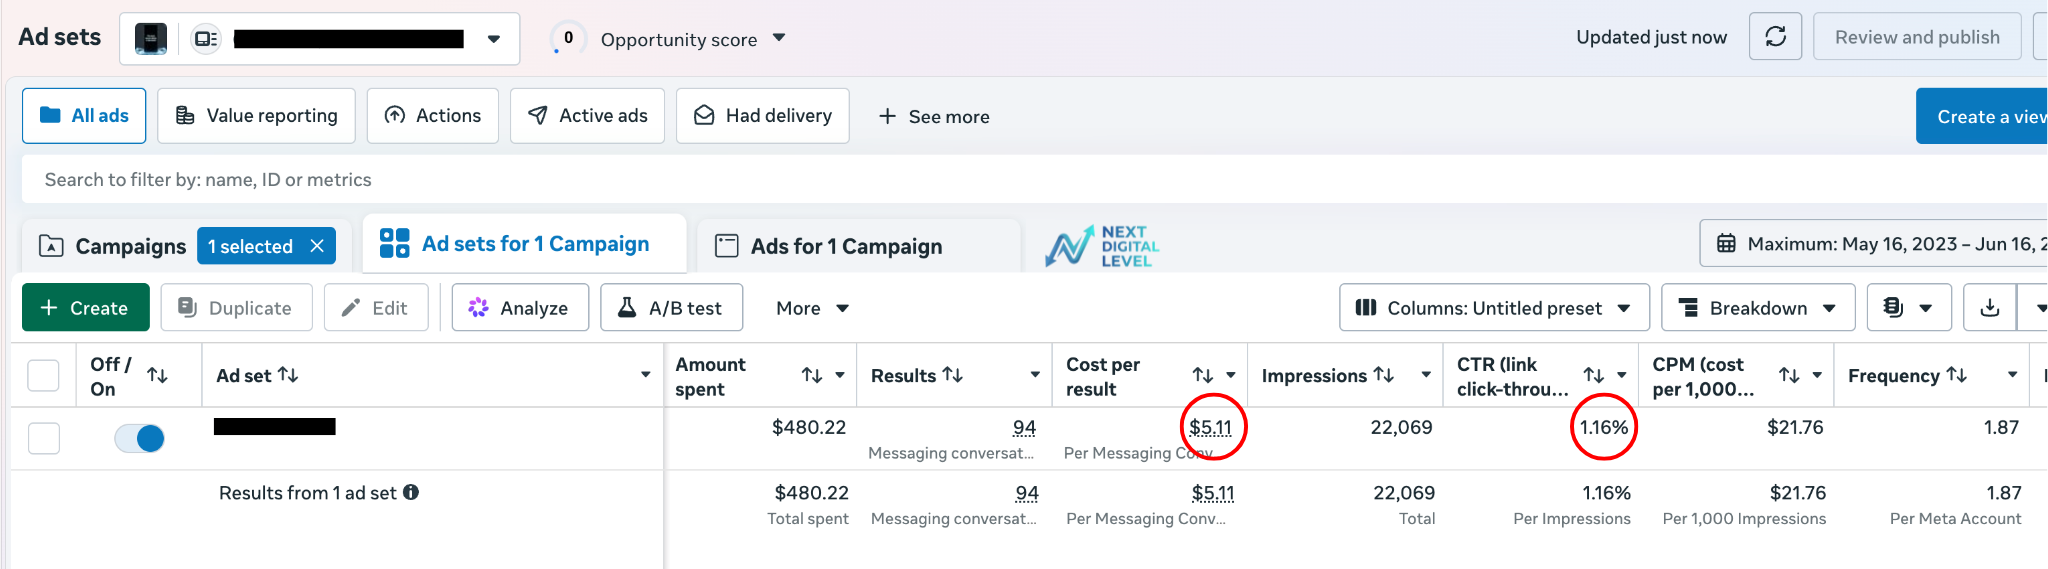
Task: Open the Columns: Untitled preset dropdown
Action: click(1494, 308)
